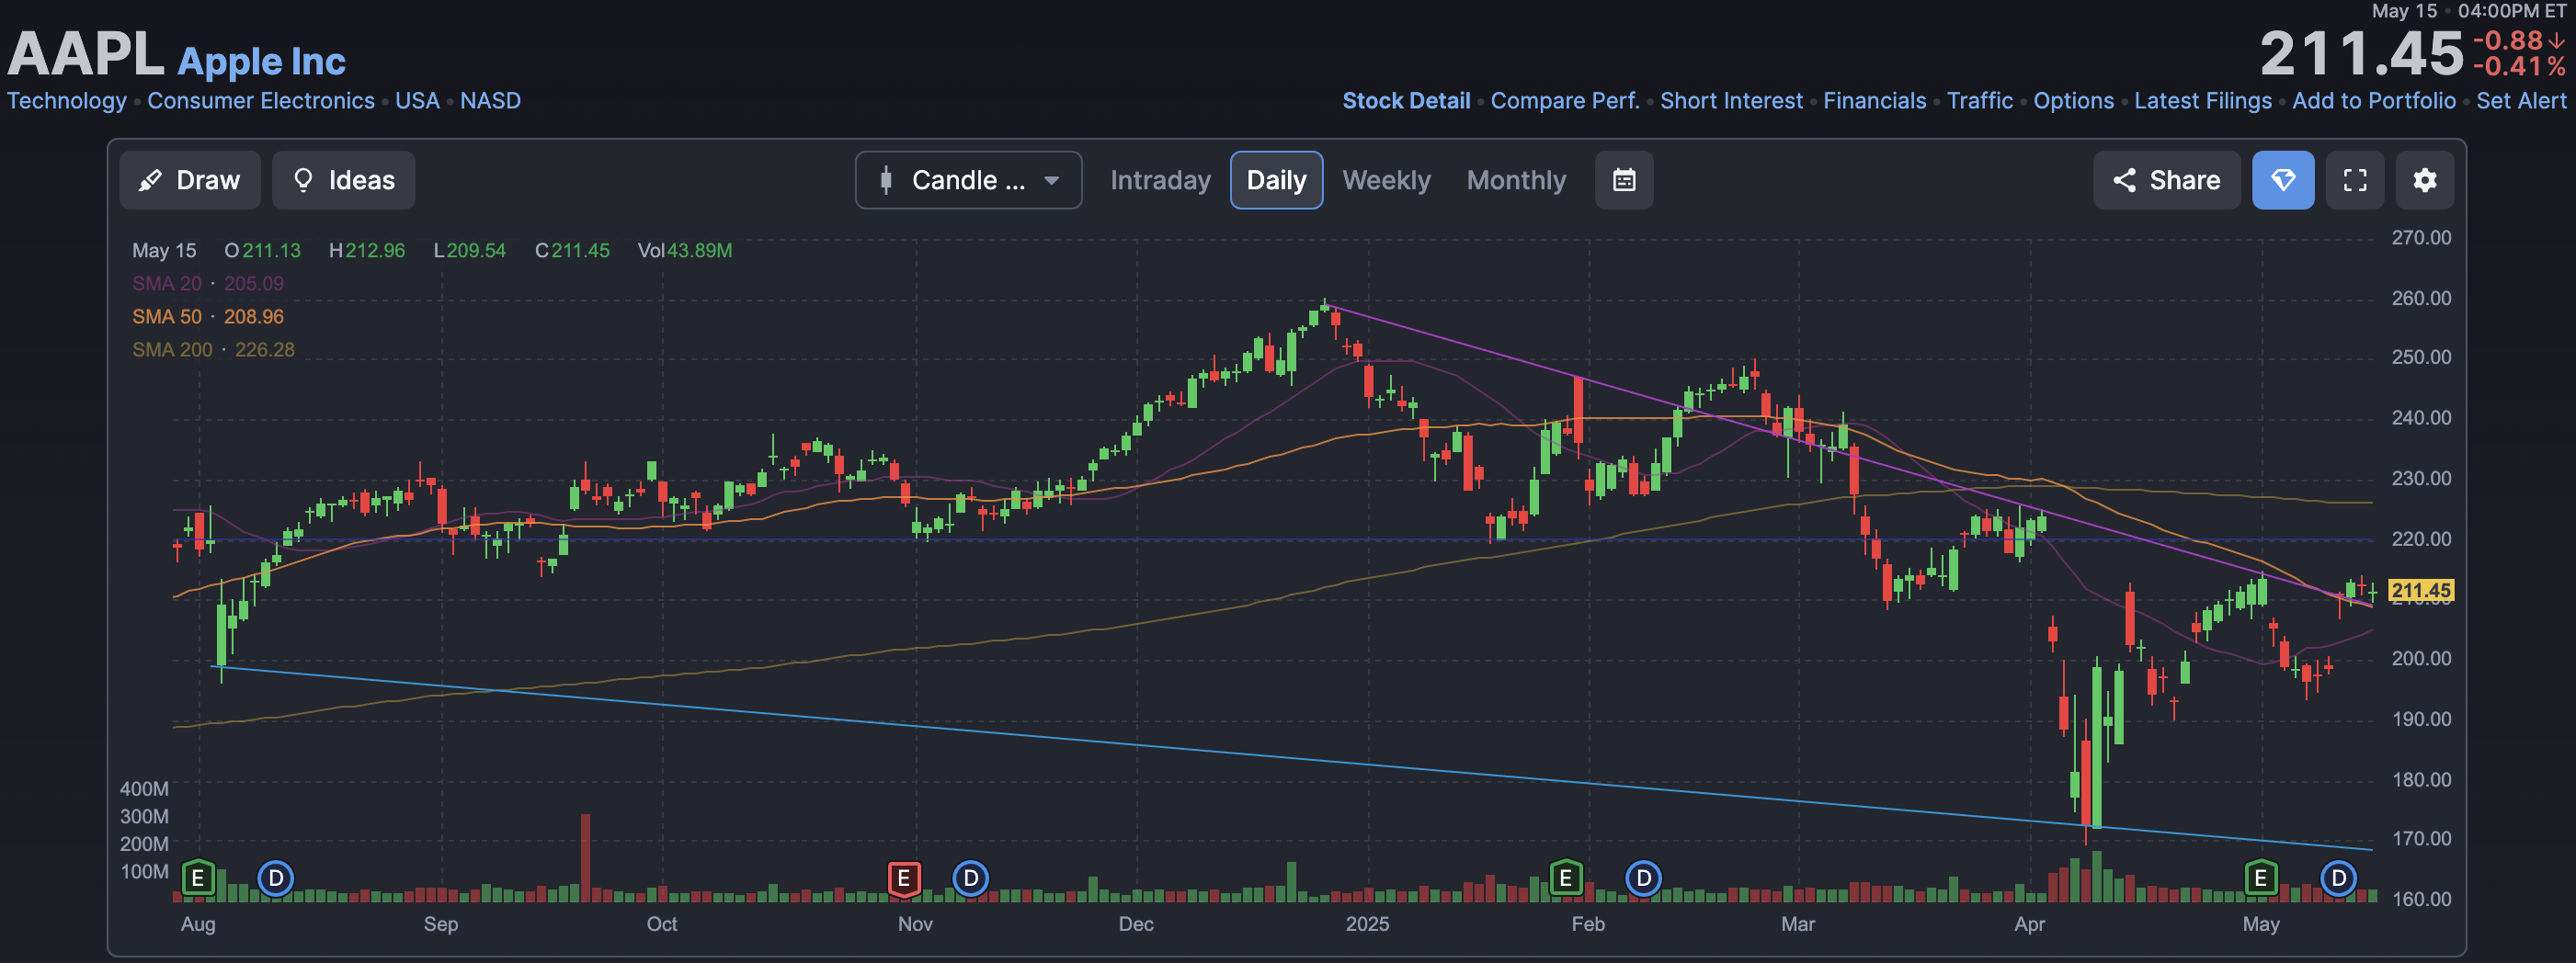
Task: Click the lightbulb icon in Ideas
Action: point(303,180)
